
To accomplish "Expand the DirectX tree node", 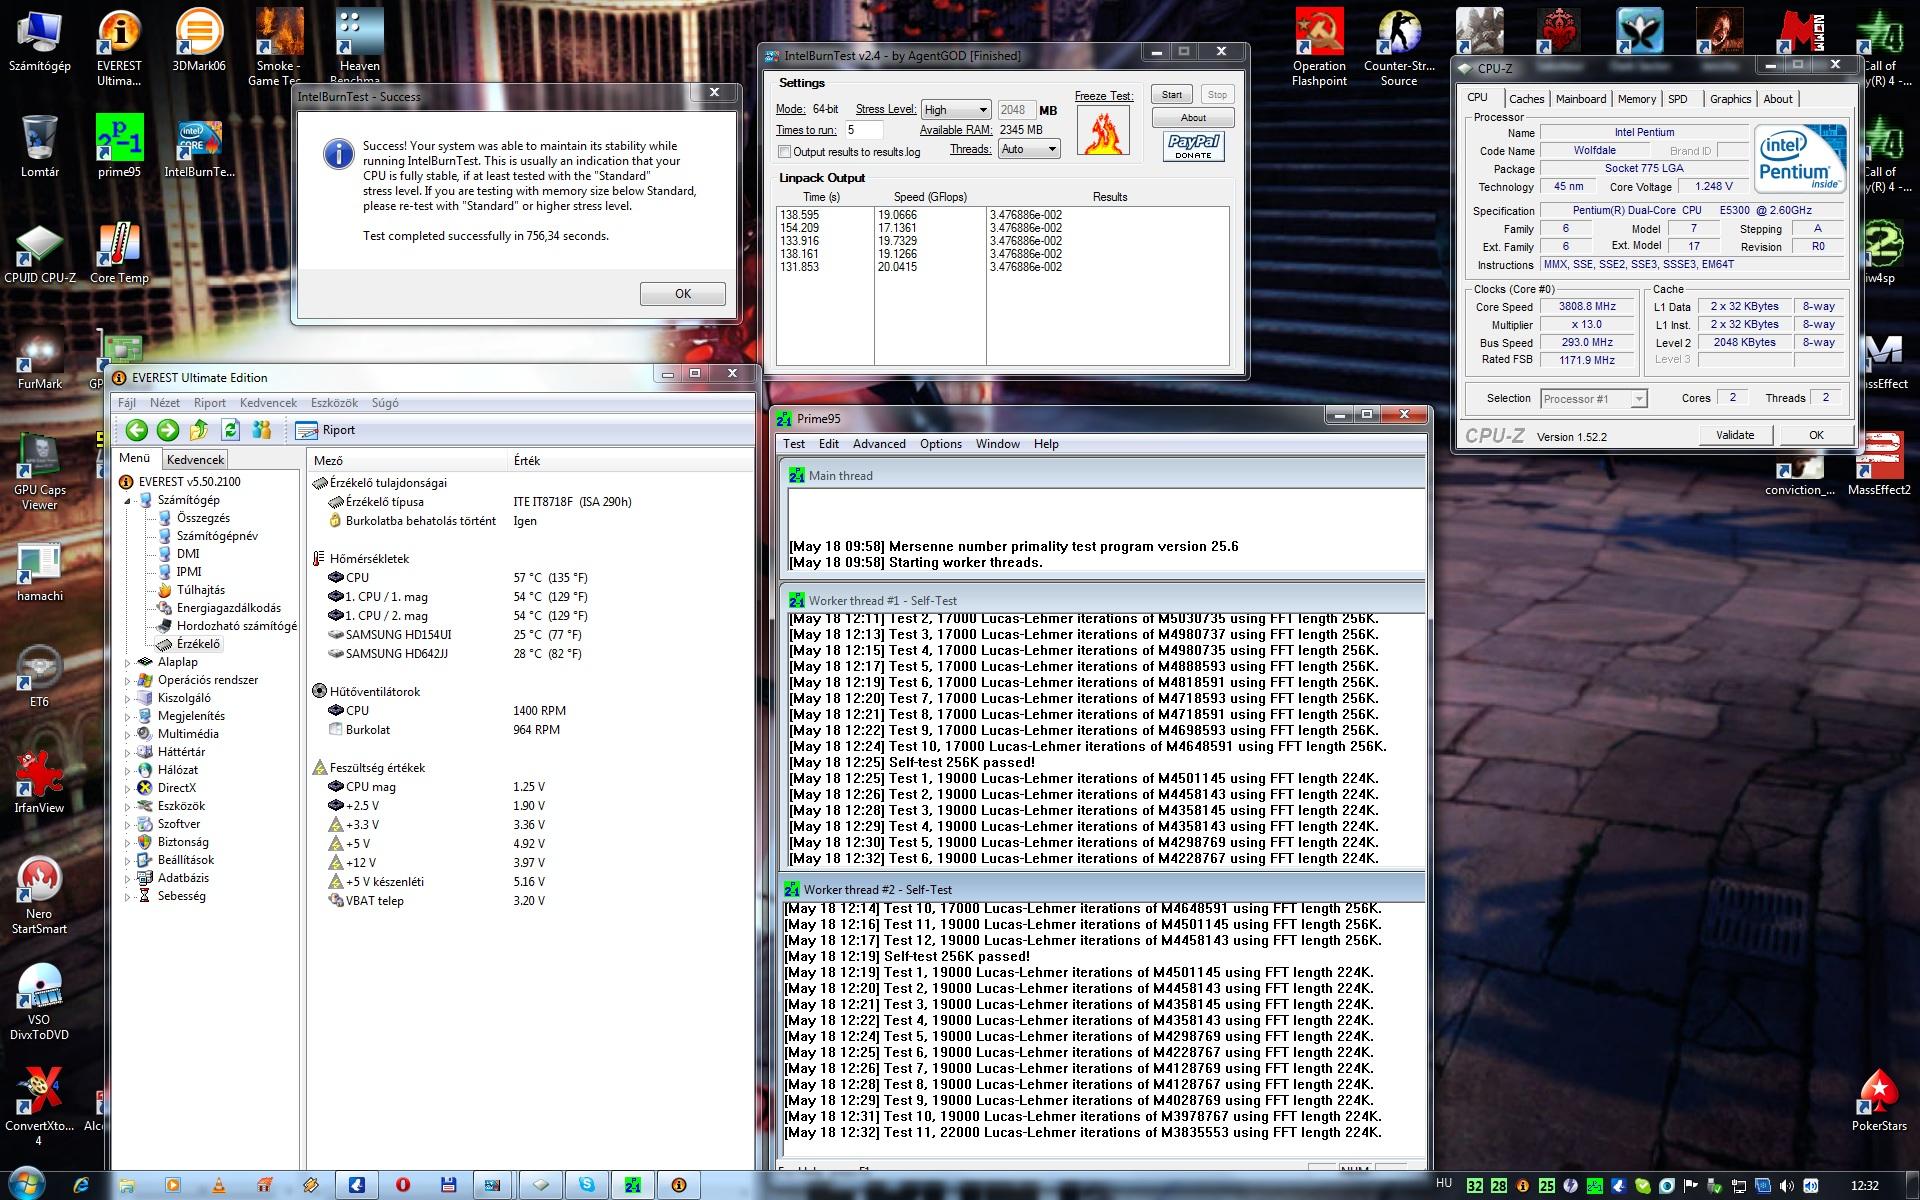I will [128, 788].
